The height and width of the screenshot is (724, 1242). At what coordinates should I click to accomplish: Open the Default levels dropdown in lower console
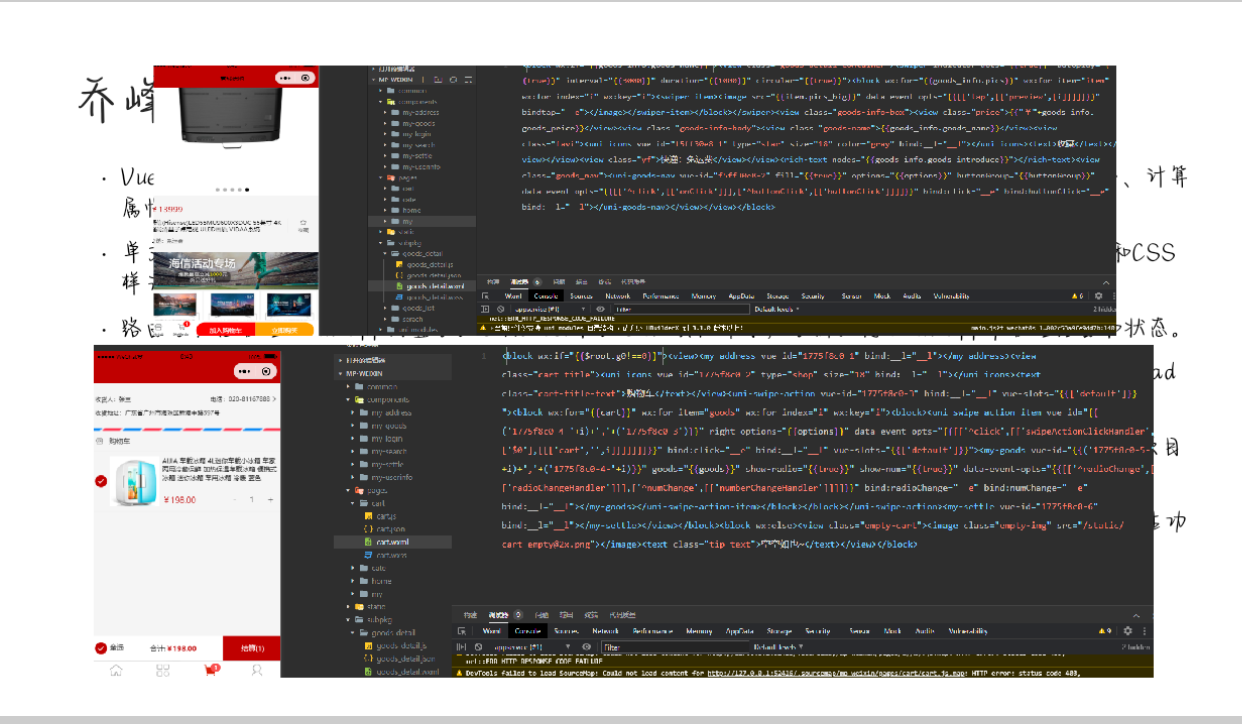(778, 647)
